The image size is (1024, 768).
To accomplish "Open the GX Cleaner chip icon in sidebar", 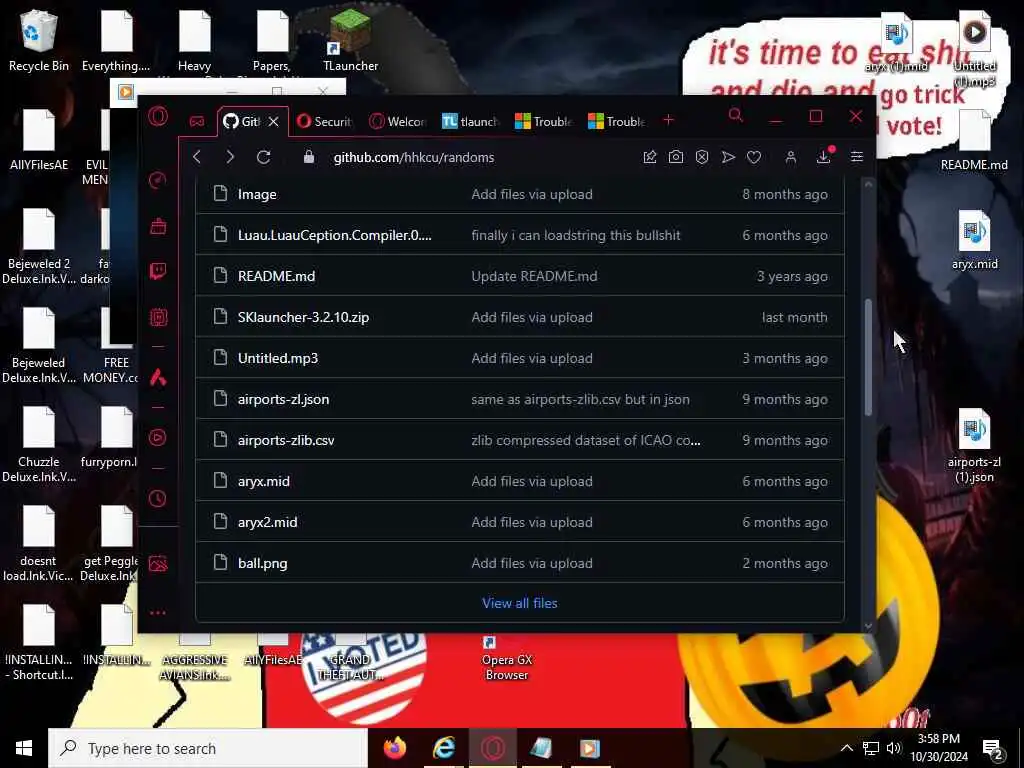I will (157, 317).
